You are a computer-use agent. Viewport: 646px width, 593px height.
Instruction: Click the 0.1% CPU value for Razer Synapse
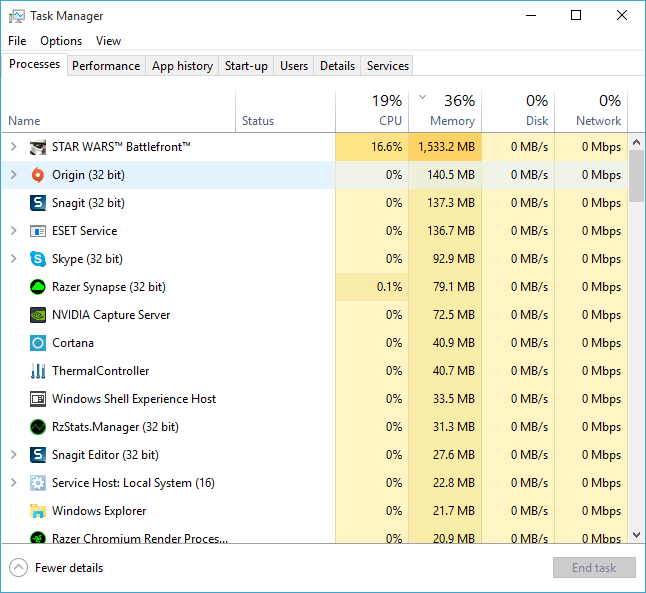pyautogui.click(x=389, y=287)
